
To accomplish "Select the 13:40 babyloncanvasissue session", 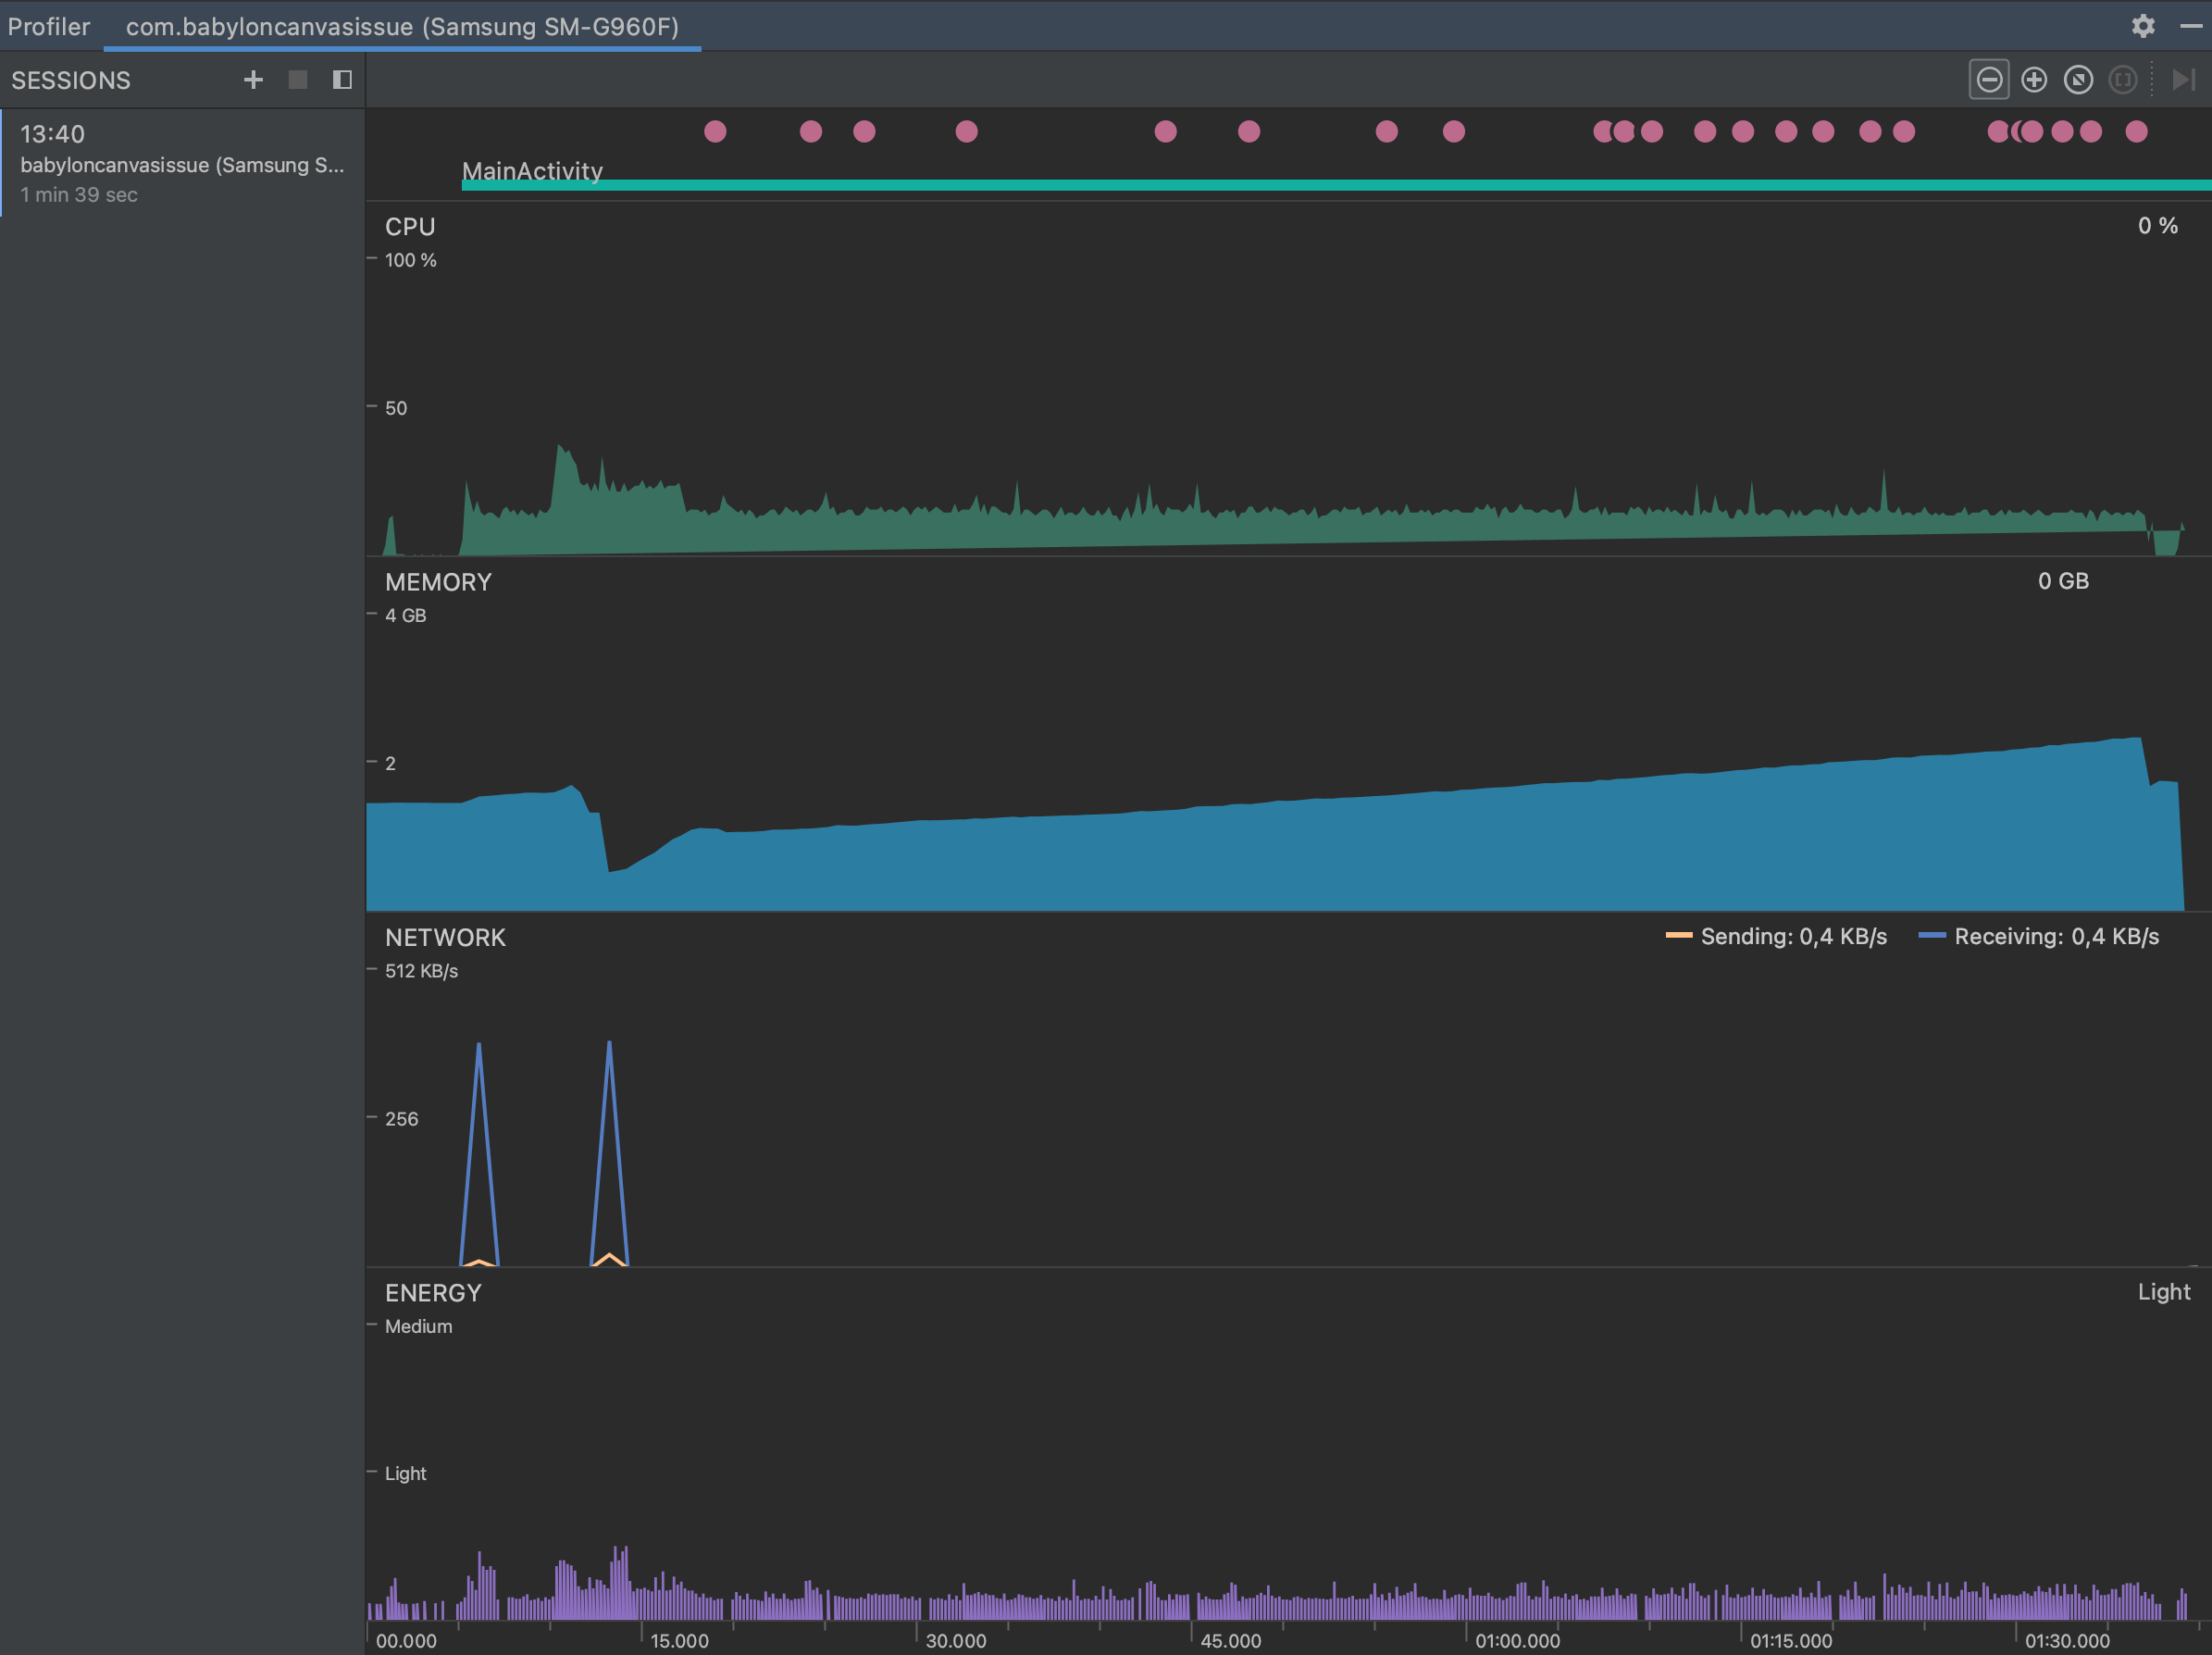I will pos(180,162).
